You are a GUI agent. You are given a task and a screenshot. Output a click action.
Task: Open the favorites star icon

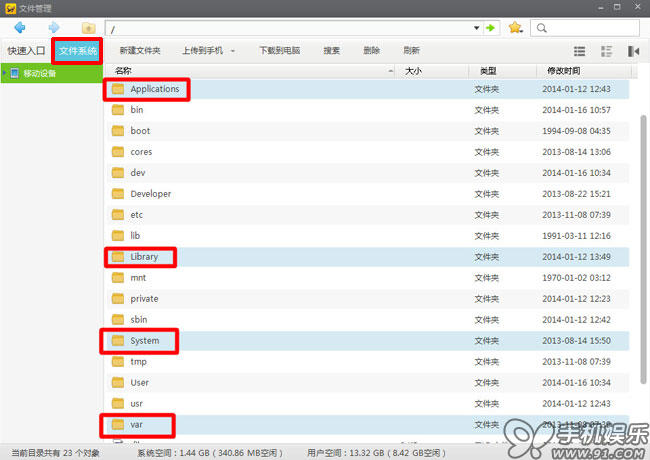(515, 28)
